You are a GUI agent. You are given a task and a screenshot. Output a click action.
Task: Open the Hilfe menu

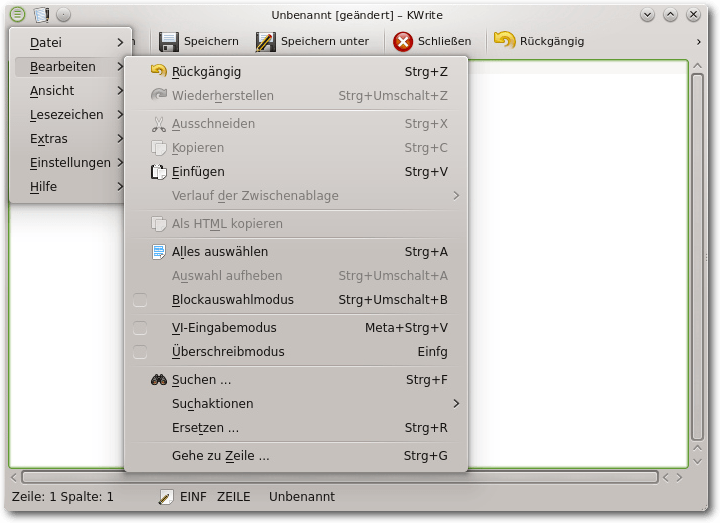tap(70, 186)
